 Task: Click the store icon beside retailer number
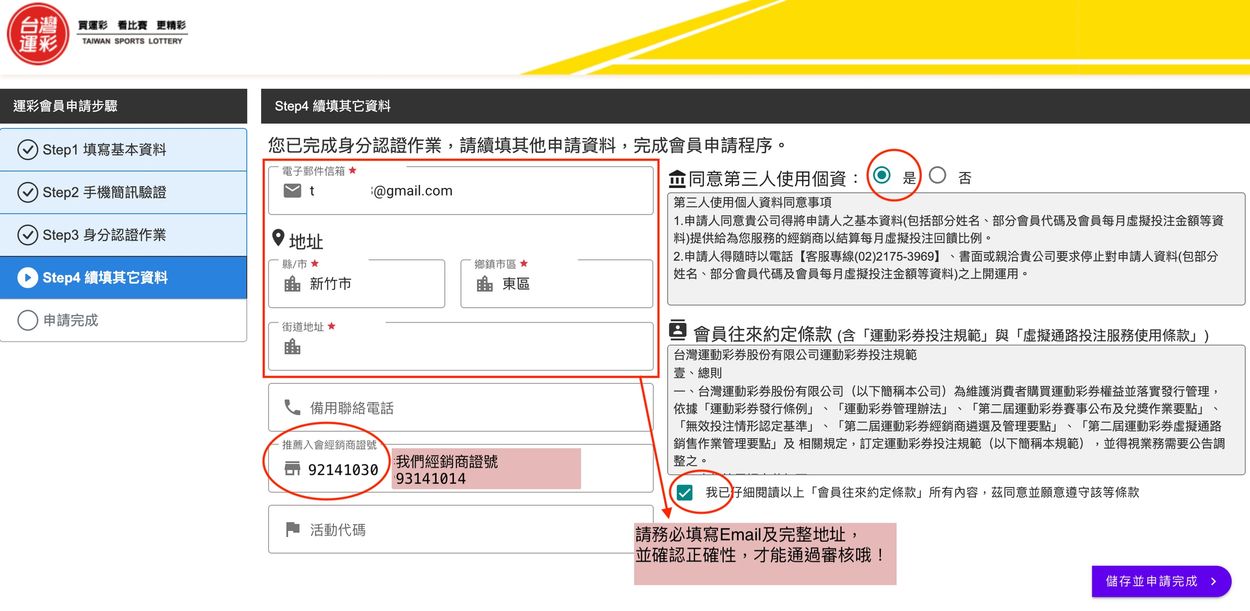292,469
